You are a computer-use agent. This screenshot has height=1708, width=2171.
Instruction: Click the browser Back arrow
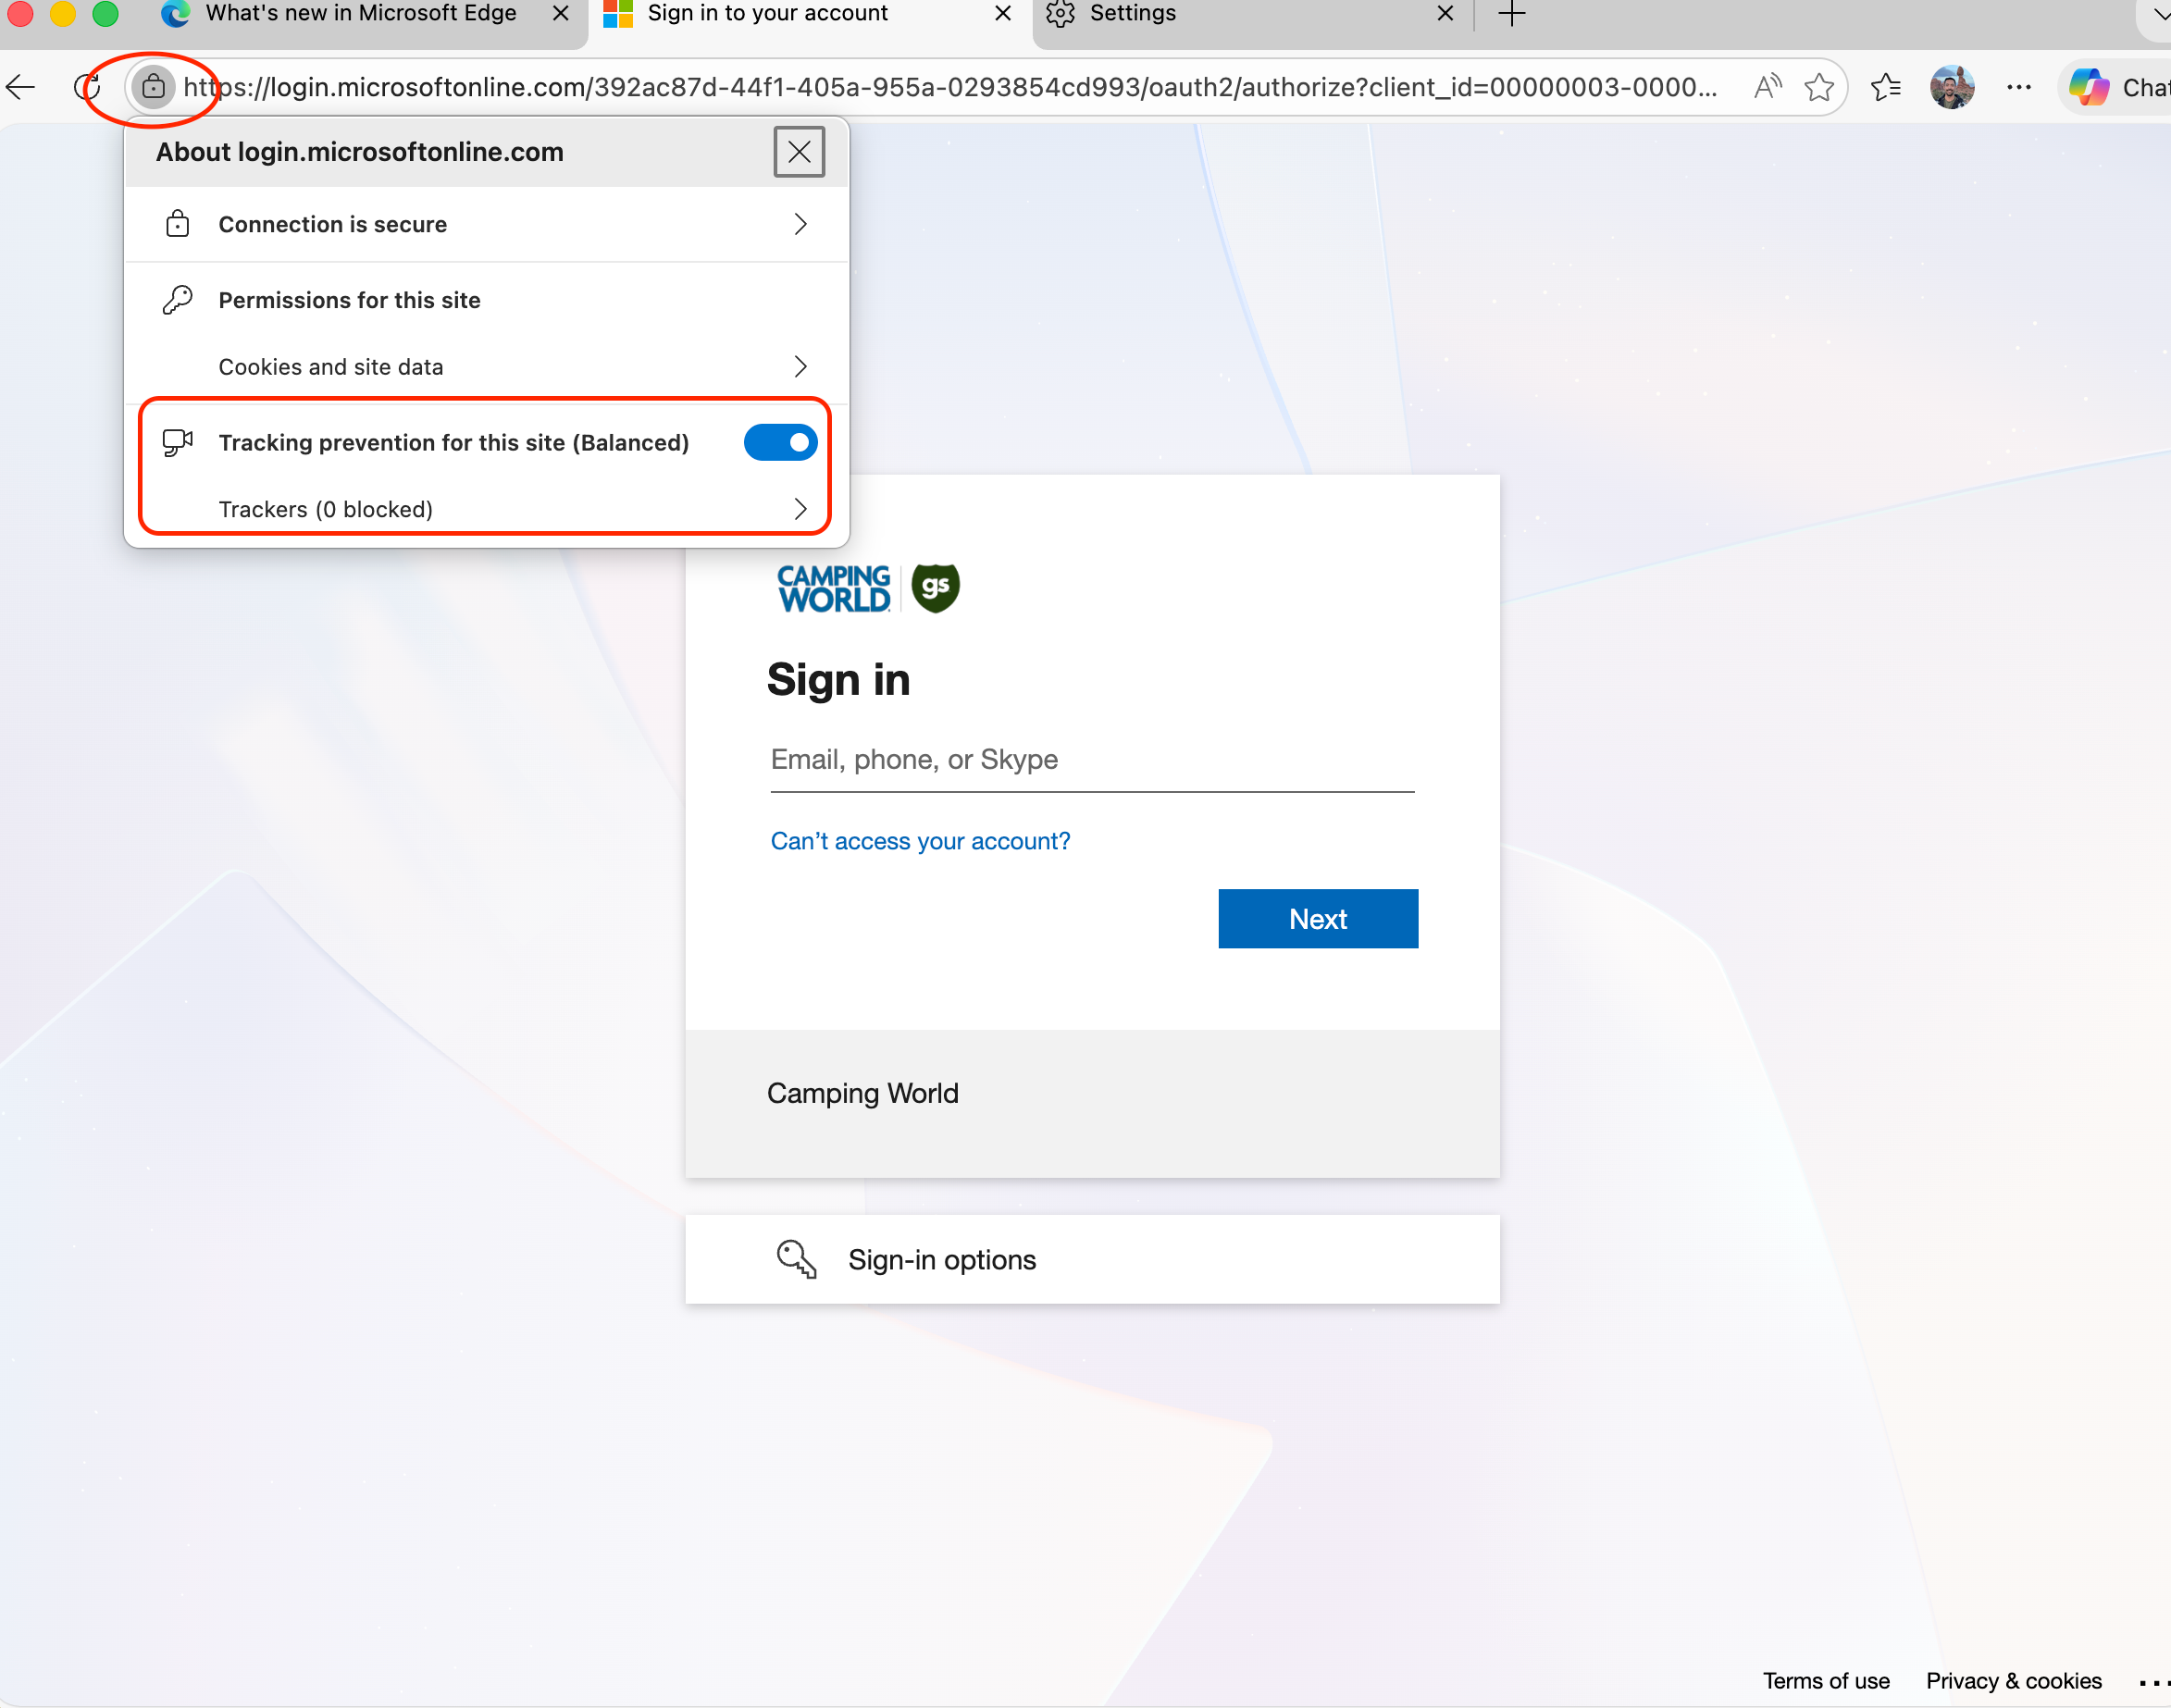pyautogui.click(x=22, y=88)
